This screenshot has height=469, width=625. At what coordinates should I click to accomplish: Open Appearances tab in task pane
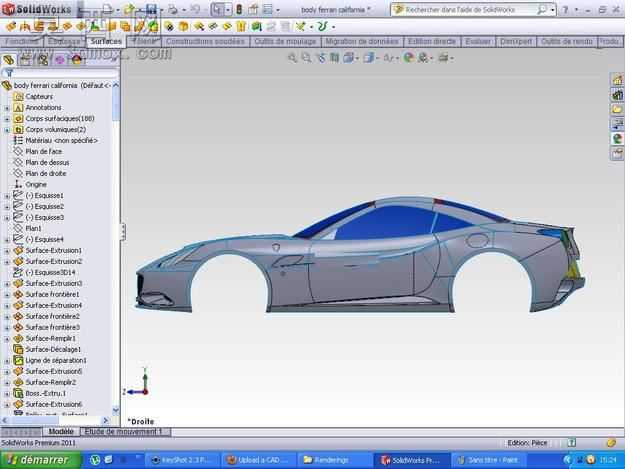pos(617,139)
